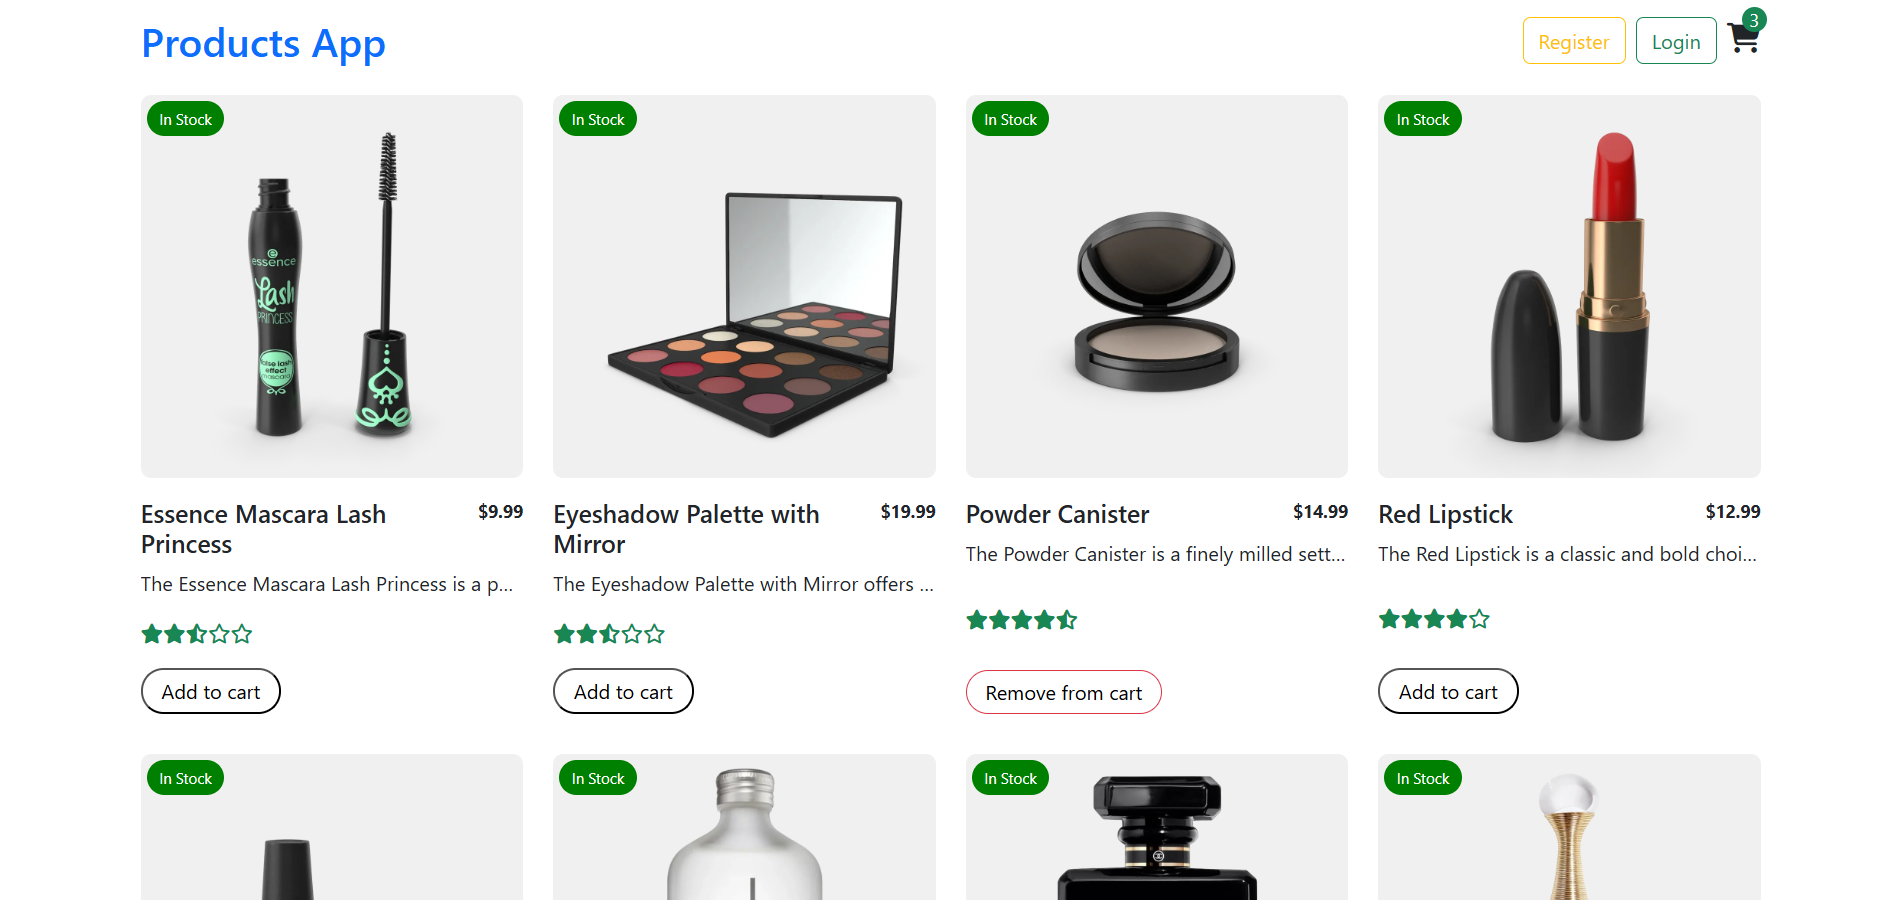The height and width of the screenshot is (900, 1897).
Task: Add Essence Mascara Lash Princess to cart
Action: pyautogui.click(x=211, y=691)
